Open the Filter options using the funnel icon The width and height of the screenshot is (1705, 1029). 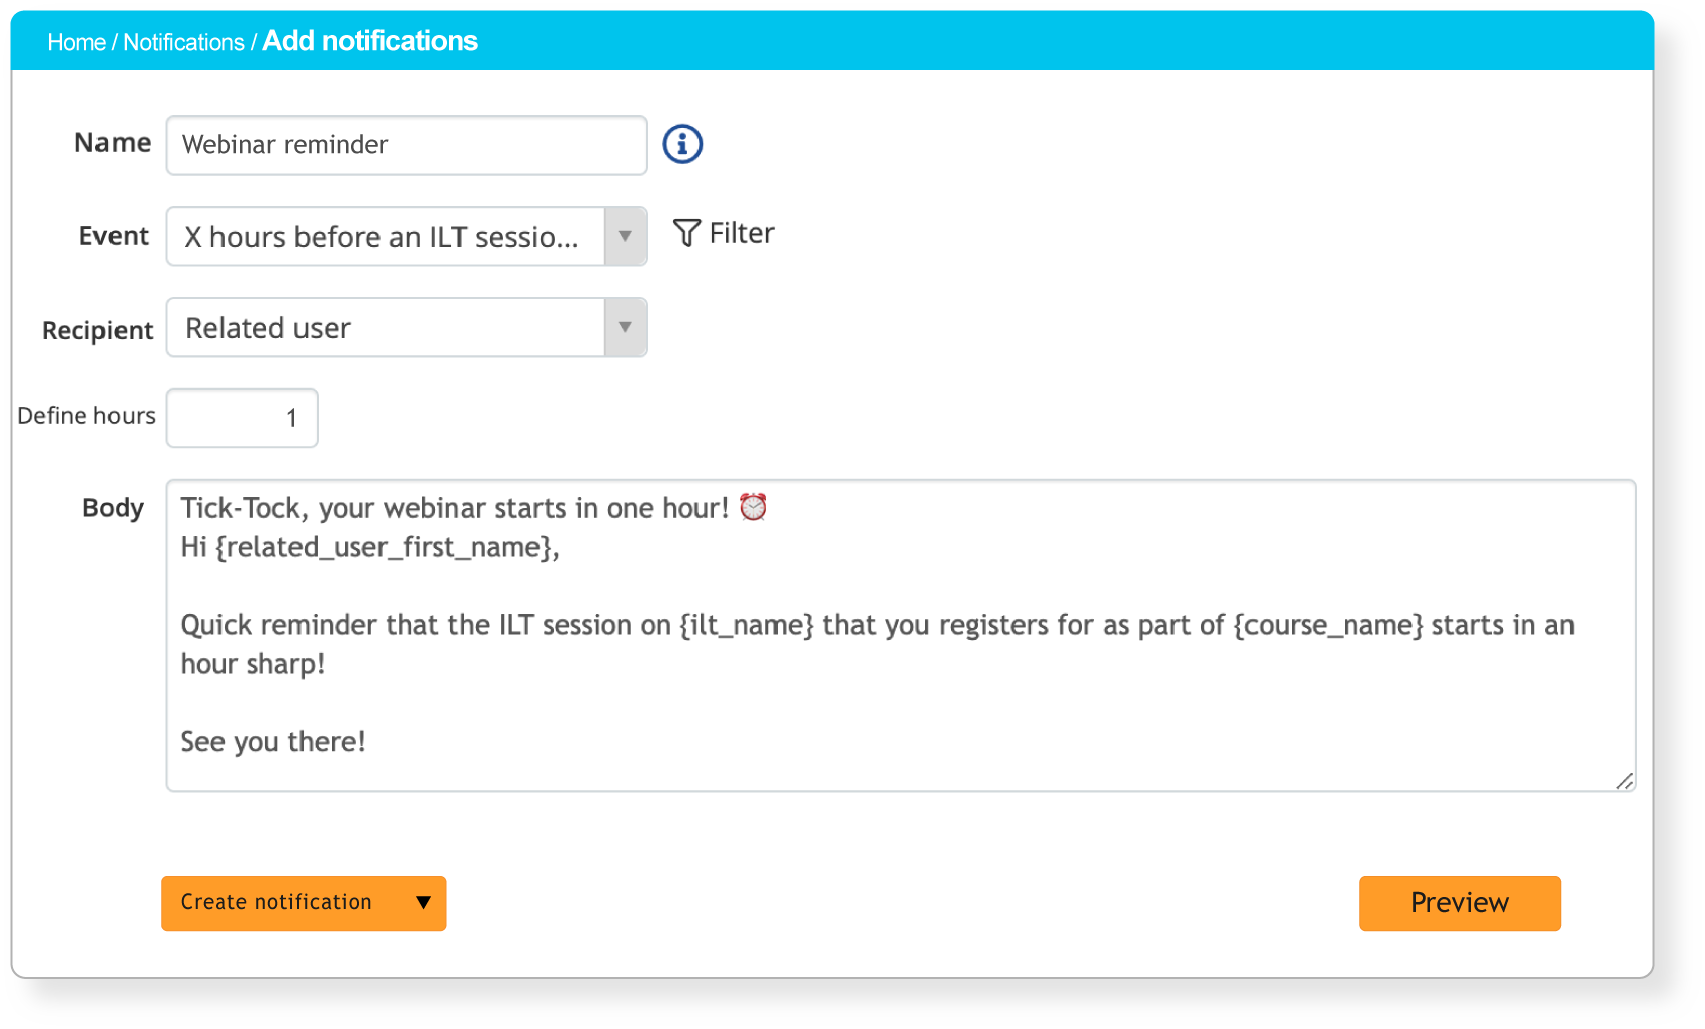[686, 232]
